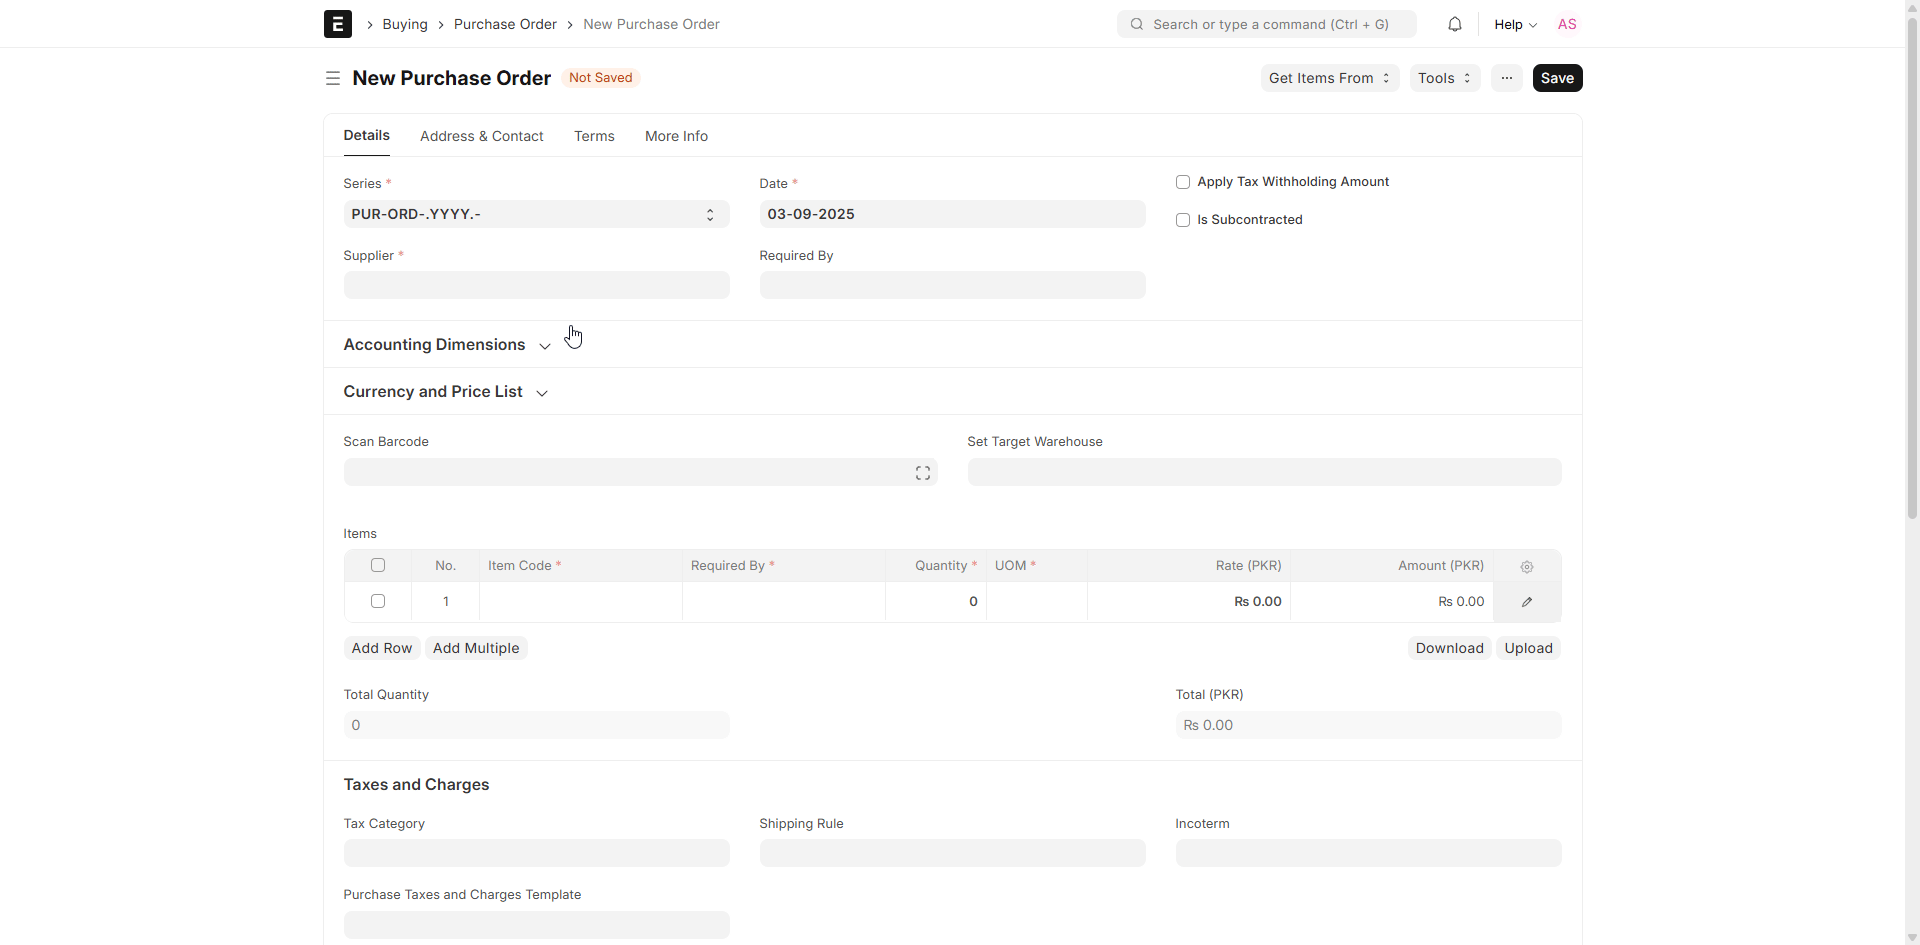Click the ERPNext home logo icon

tap(337, 24)
